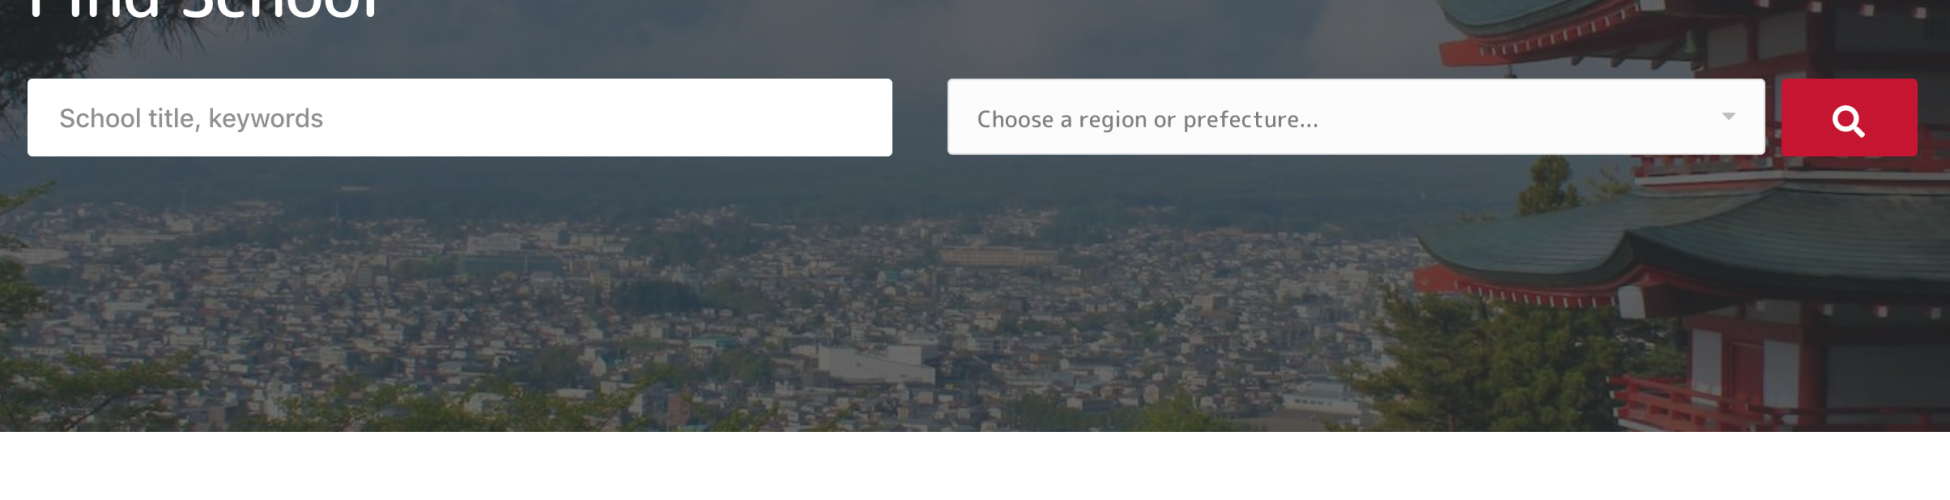Click the red magnifying glass search button
Viewport: 1950px width, 500px height.
click(1848, 118)
